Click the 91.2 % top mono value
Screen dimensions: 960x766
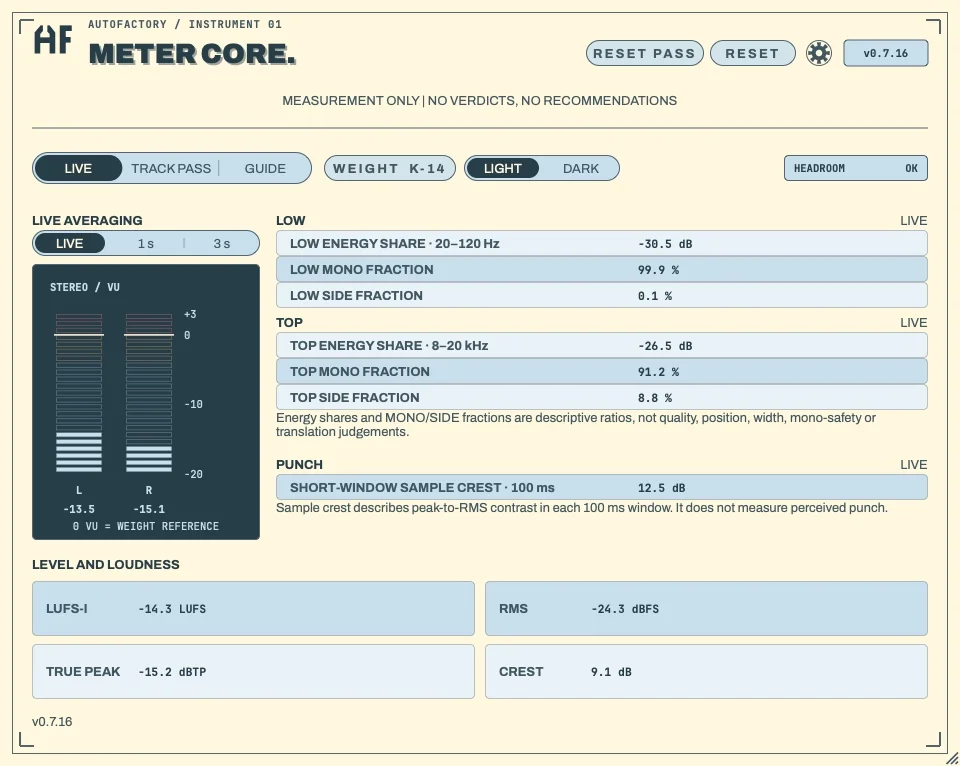coord(658,372)
